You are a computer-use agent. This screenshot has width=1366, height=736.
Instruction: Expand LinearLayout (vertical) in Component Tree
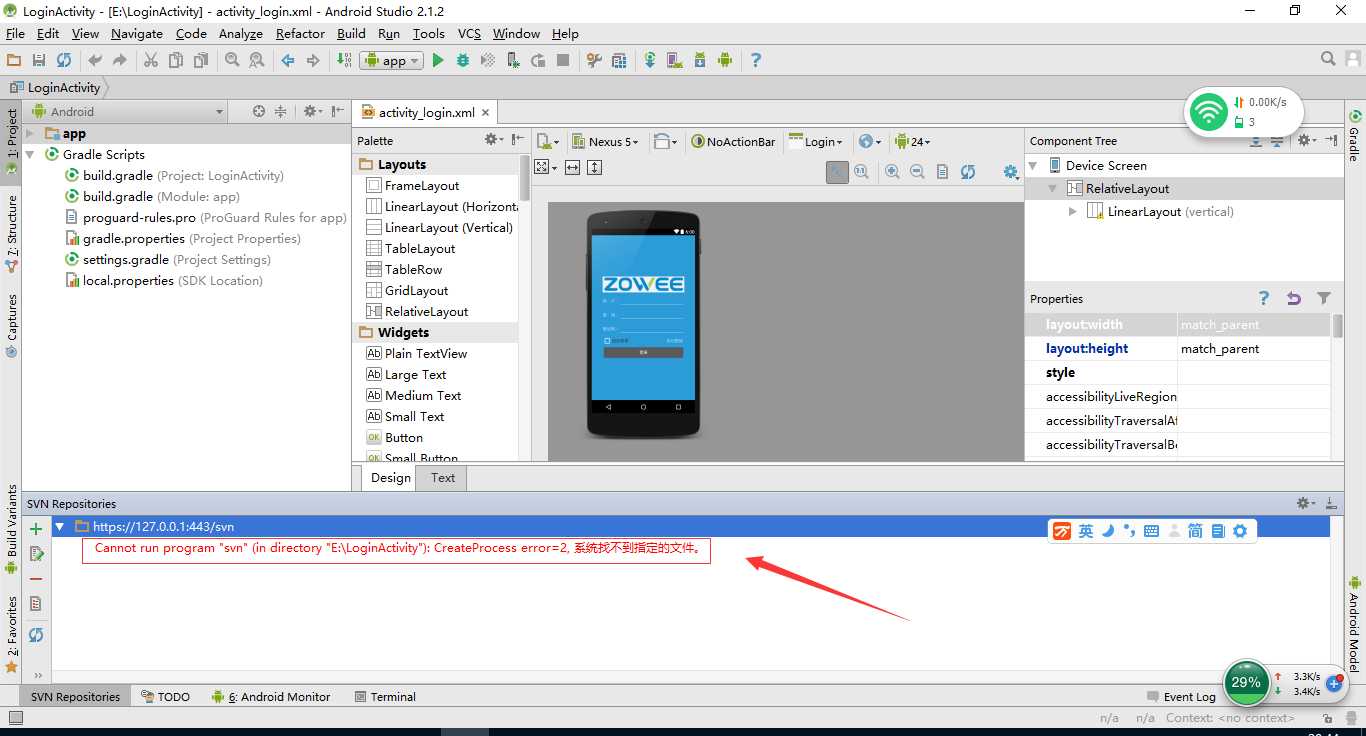coord(1073,211)
